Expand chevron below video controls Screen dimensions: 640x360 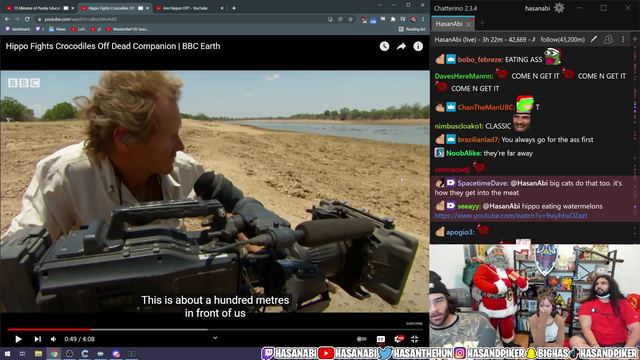coord(215,338)
